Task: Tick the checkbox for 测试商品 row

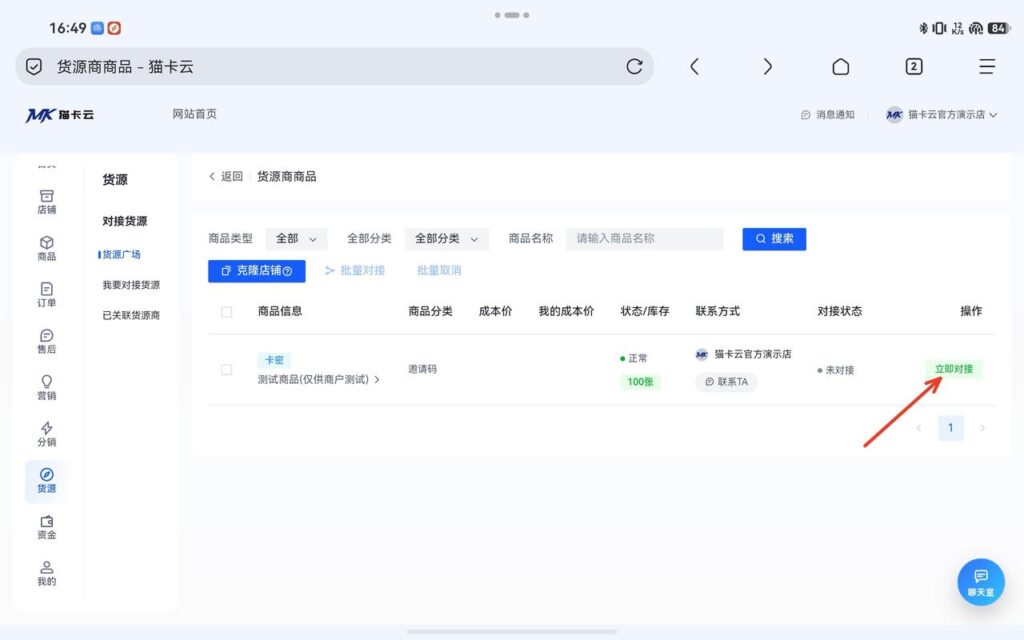Action: click(227, 370)
